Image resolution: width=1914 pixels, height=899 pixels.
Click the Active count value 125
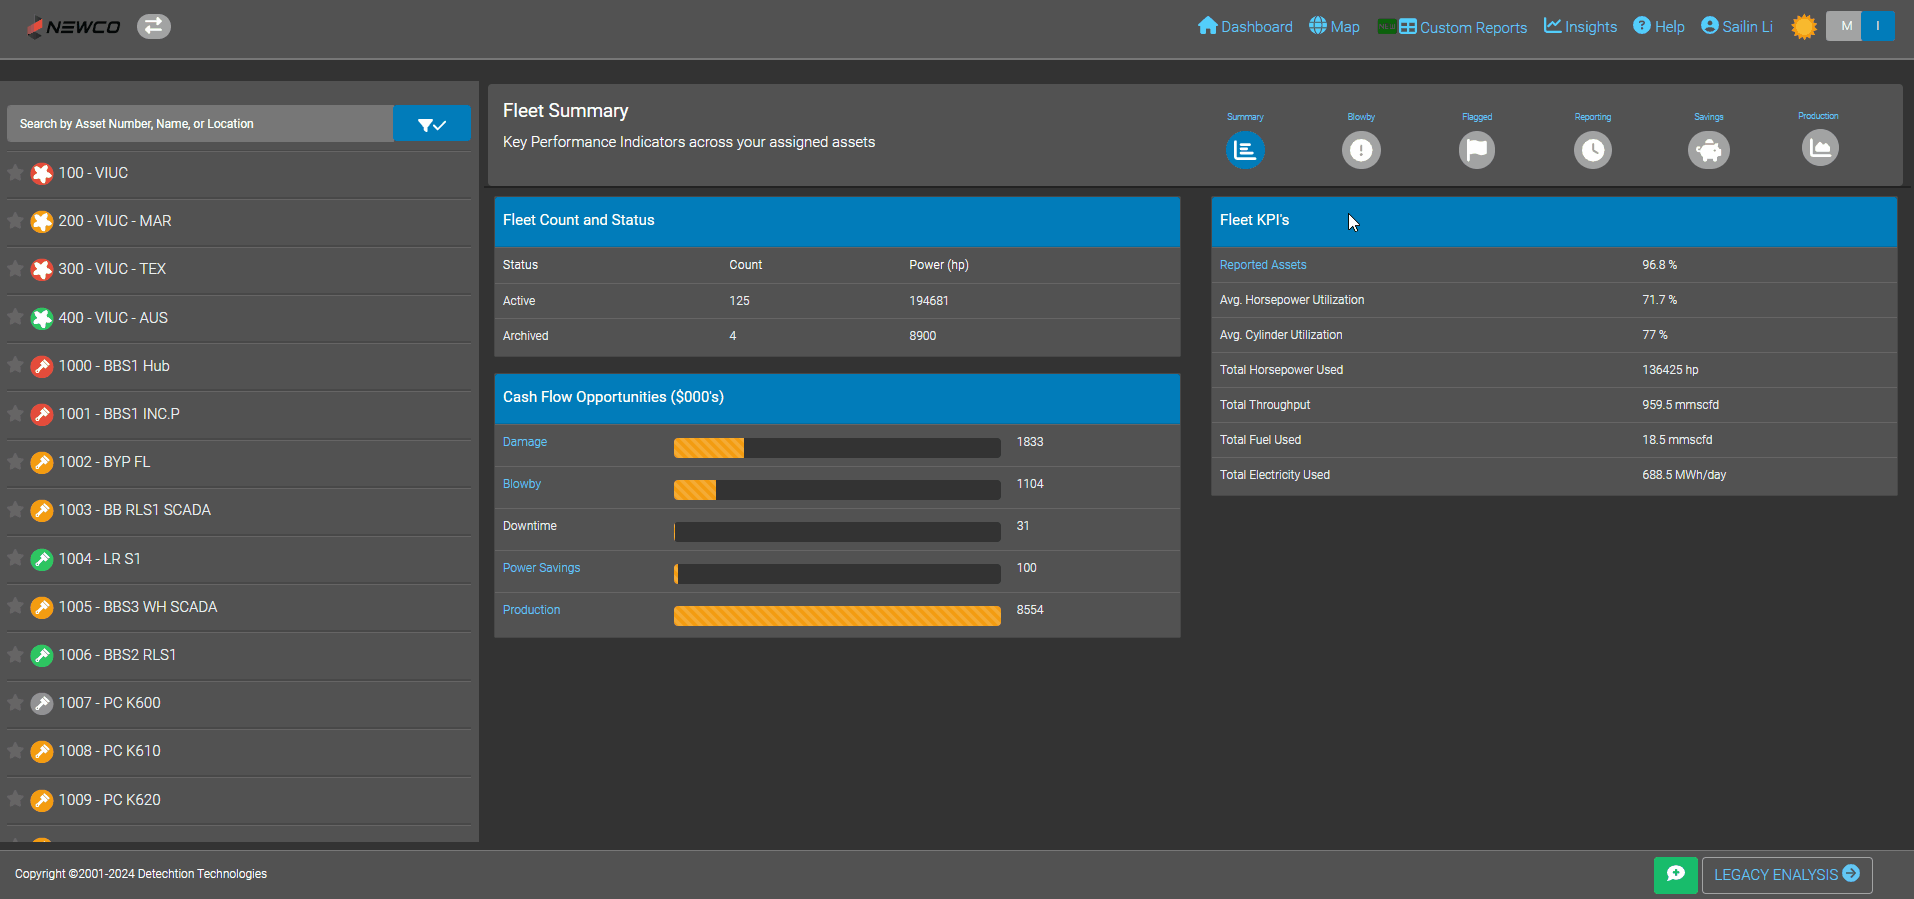[x=739, y=301]
